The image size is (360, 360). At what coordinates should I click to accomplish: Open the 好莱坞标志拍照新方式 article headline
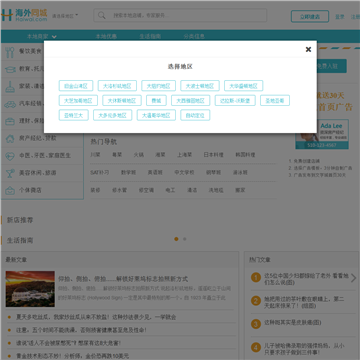tap(123, 279)
